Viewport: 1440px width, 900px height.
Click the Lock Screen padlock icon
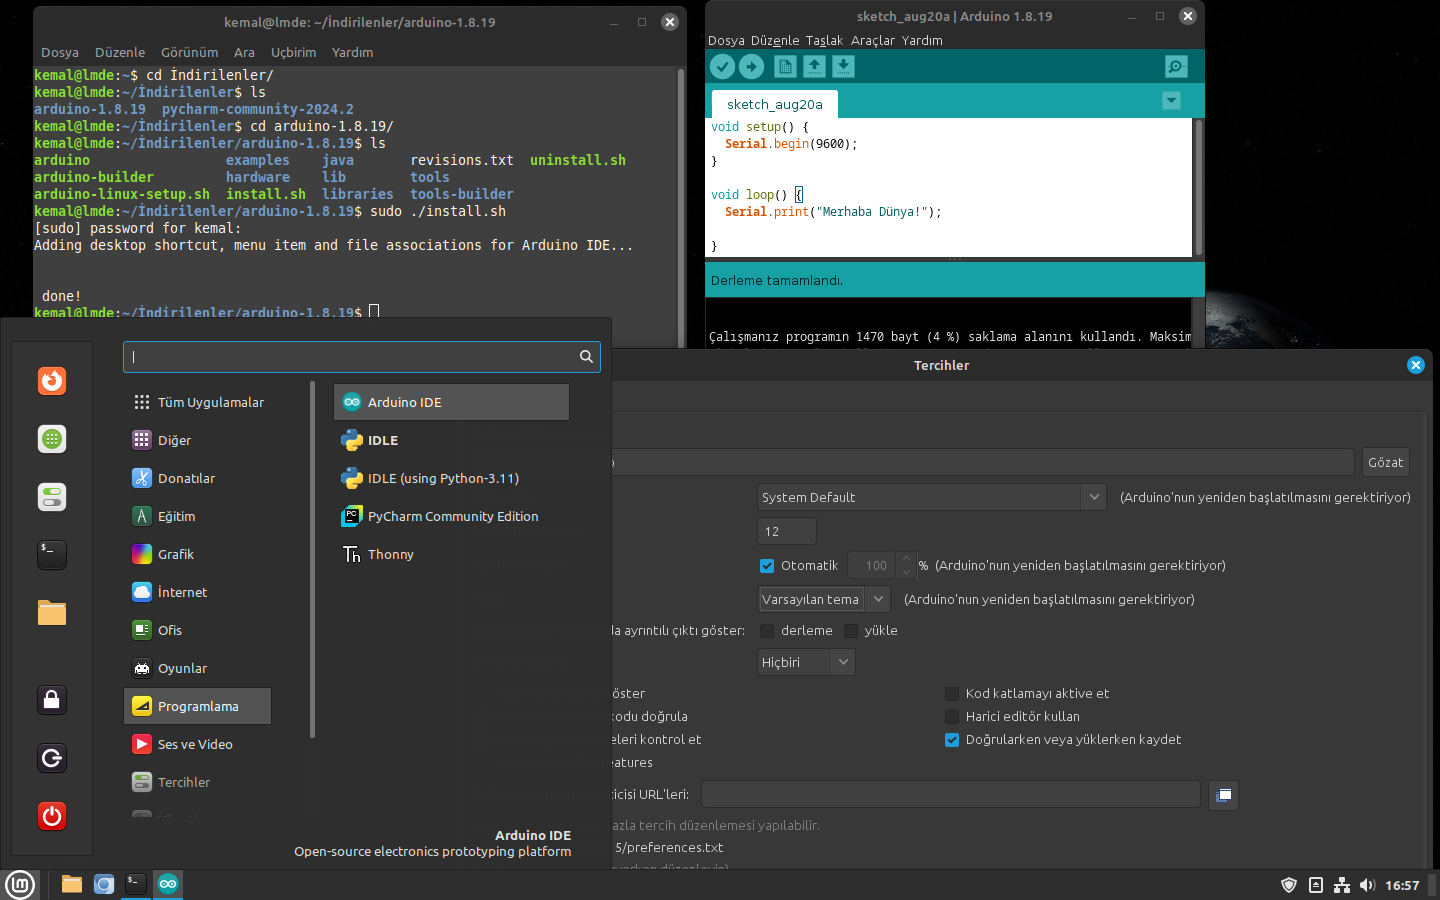[52, 700]
